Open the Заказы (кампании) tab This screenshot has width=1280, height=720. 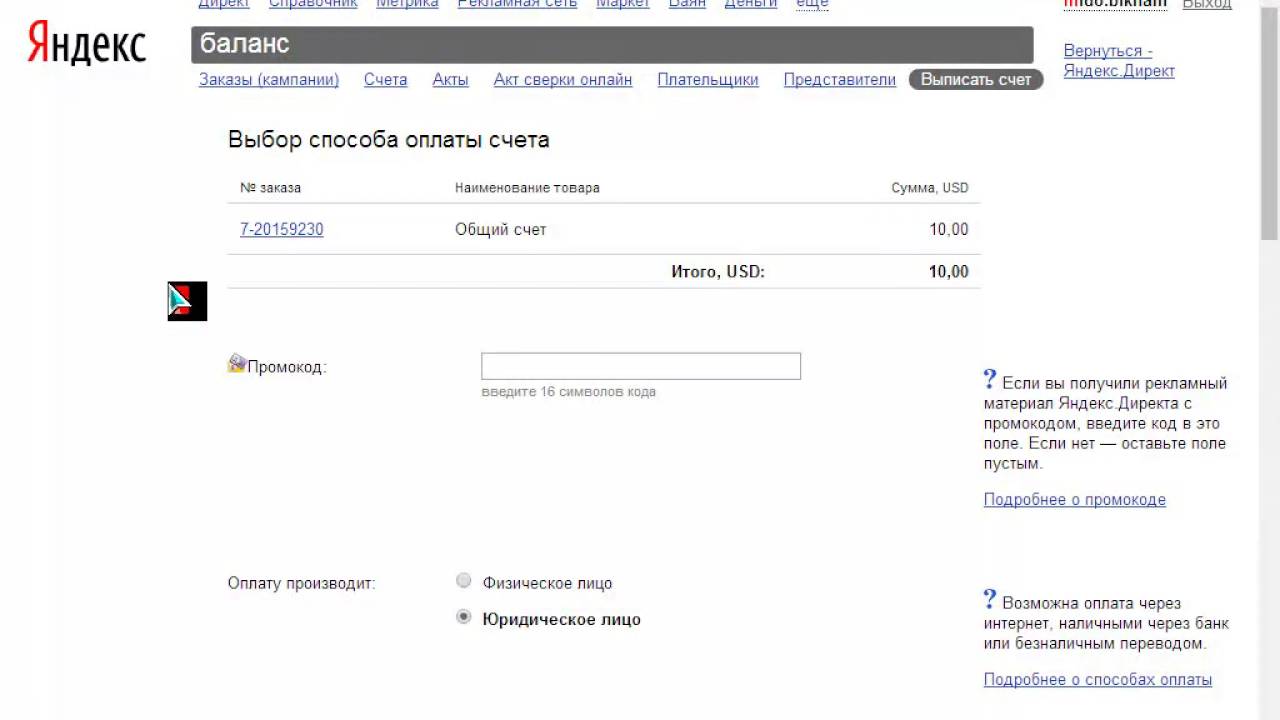coord(269,80)
